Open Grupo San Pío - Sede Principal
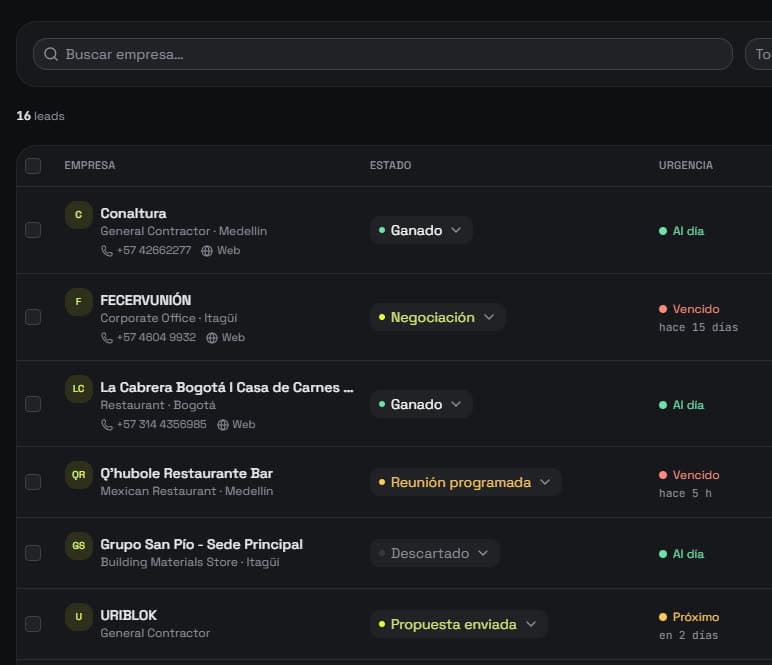This screenshot has width=772, height=665. coord(201,544)
